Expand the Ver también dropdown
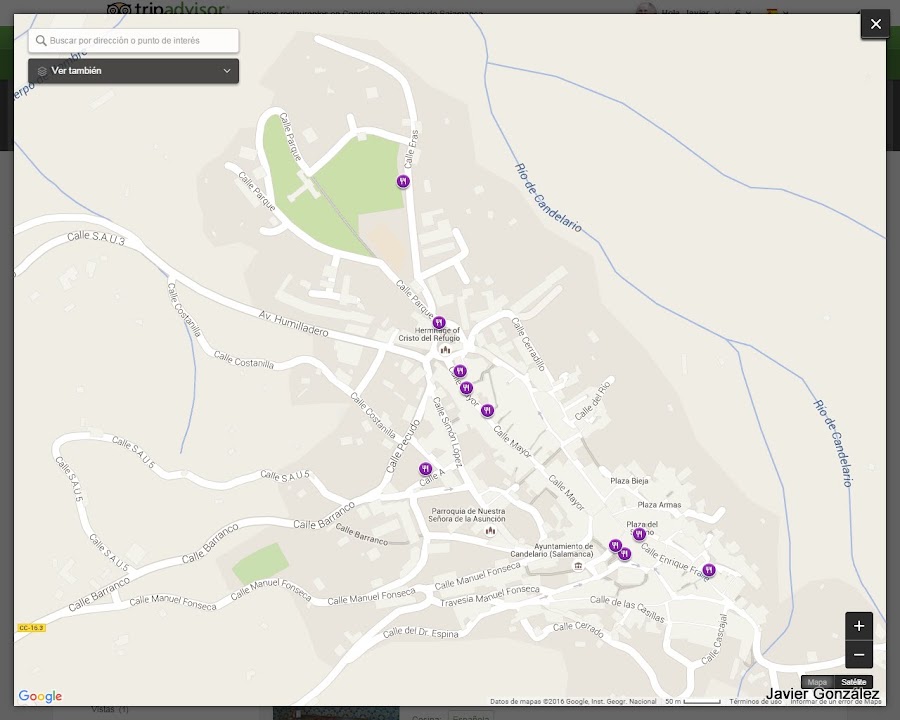 [134, 71]
